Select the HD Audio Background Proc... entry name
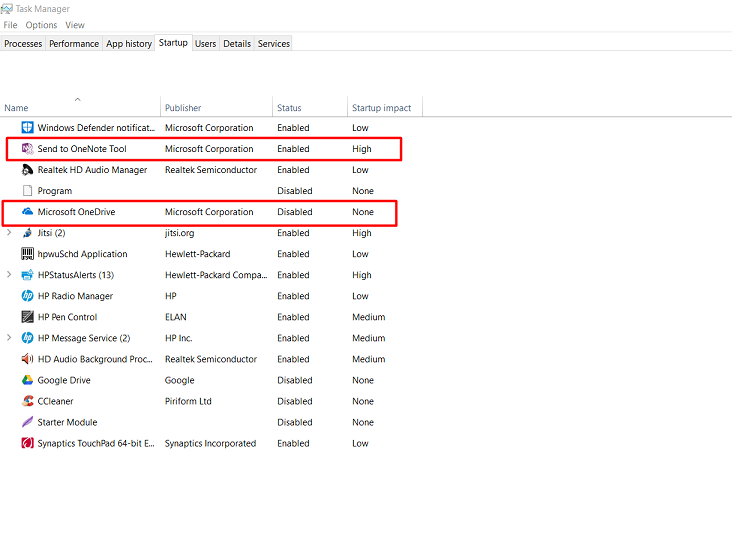 click(95, 359)
